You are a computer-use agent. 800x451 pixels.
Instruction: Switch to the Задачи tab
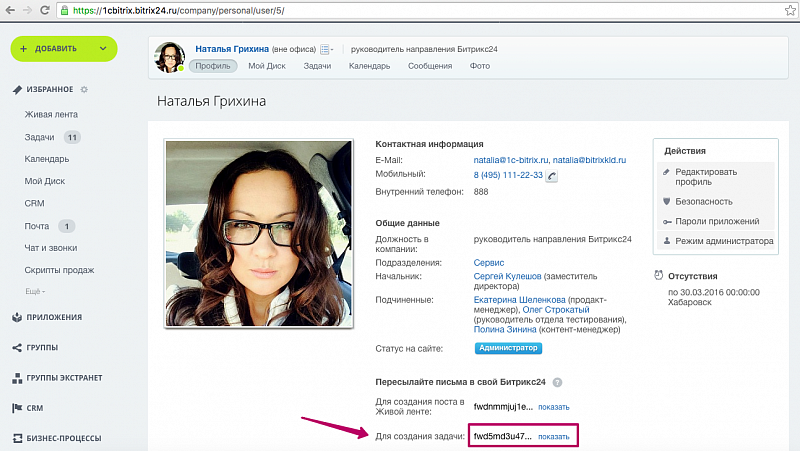pos(317,66)
